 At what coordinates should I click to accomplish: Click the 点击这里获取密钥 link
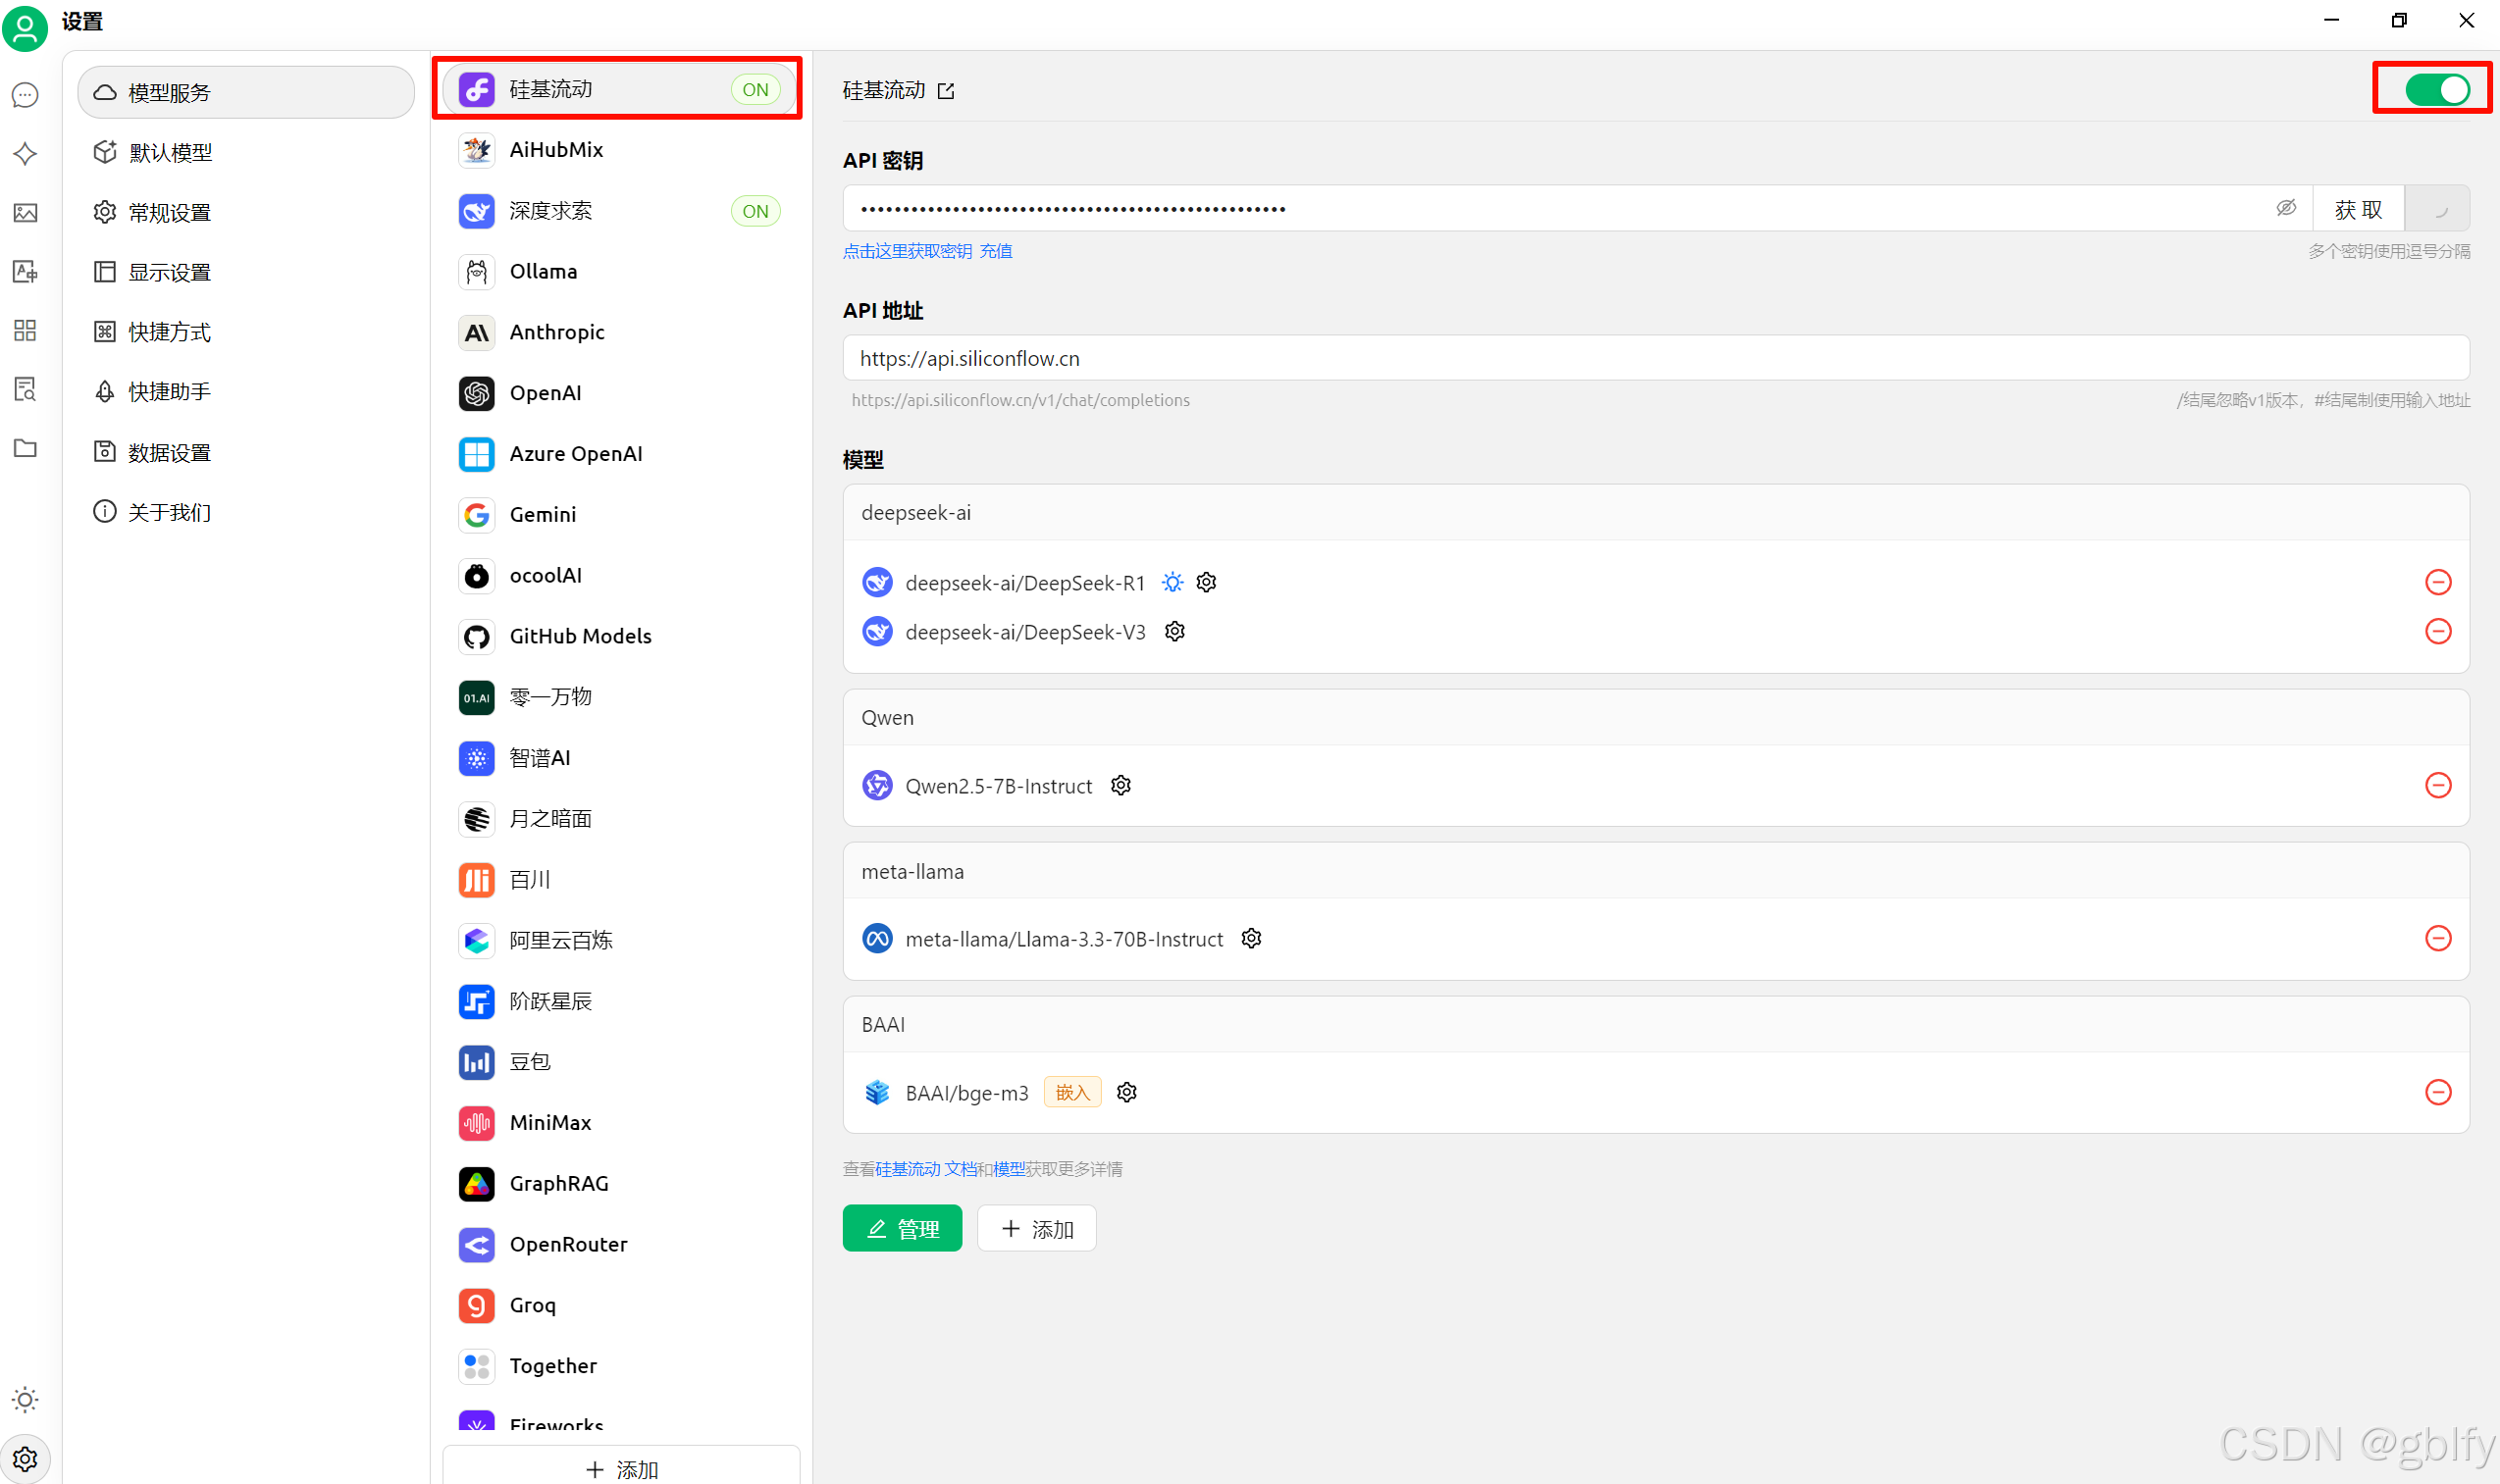(906, 251)
